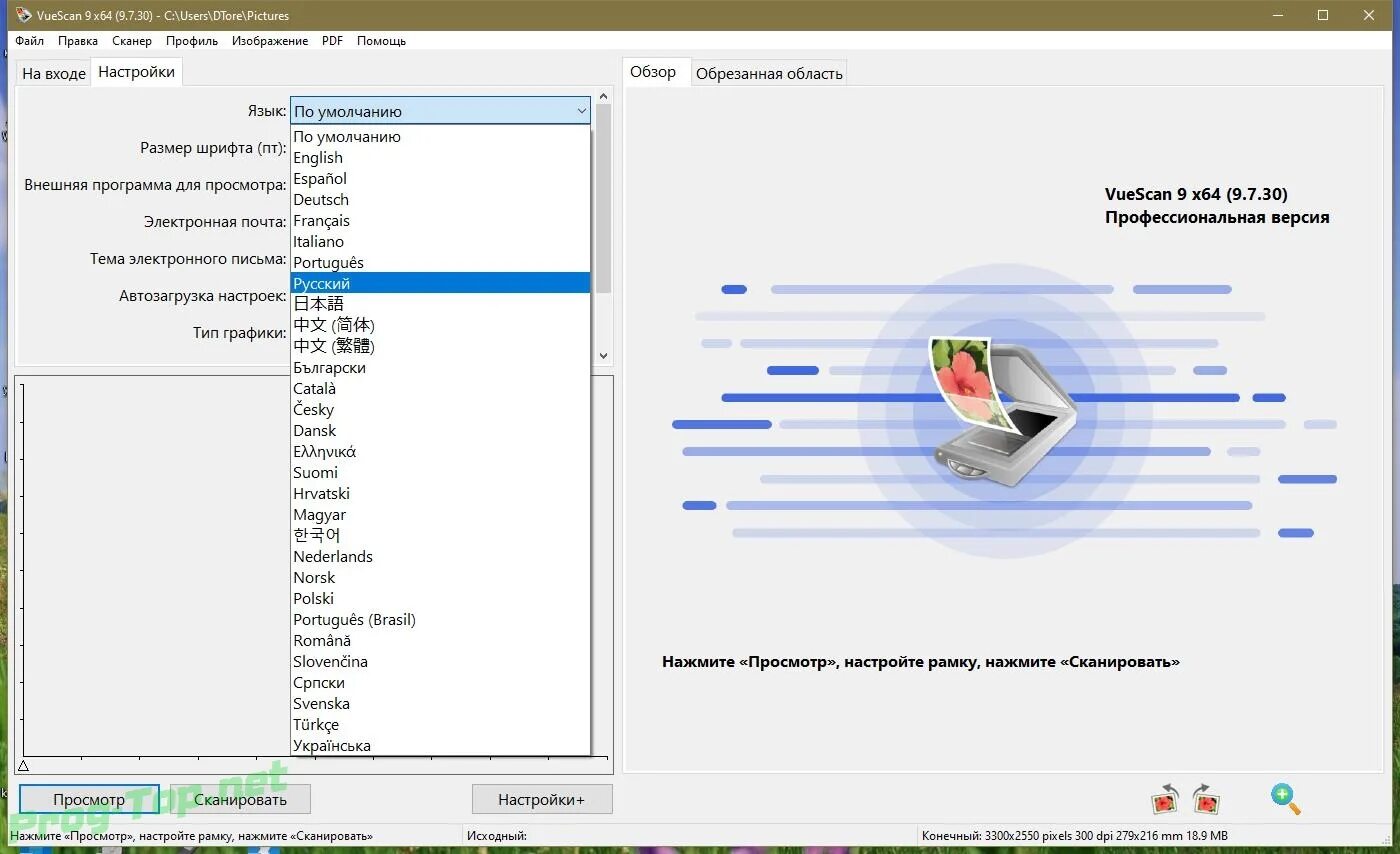Select Български from the language list
The width and height of the screenshot is (1400, 854).
coord(440,367)
